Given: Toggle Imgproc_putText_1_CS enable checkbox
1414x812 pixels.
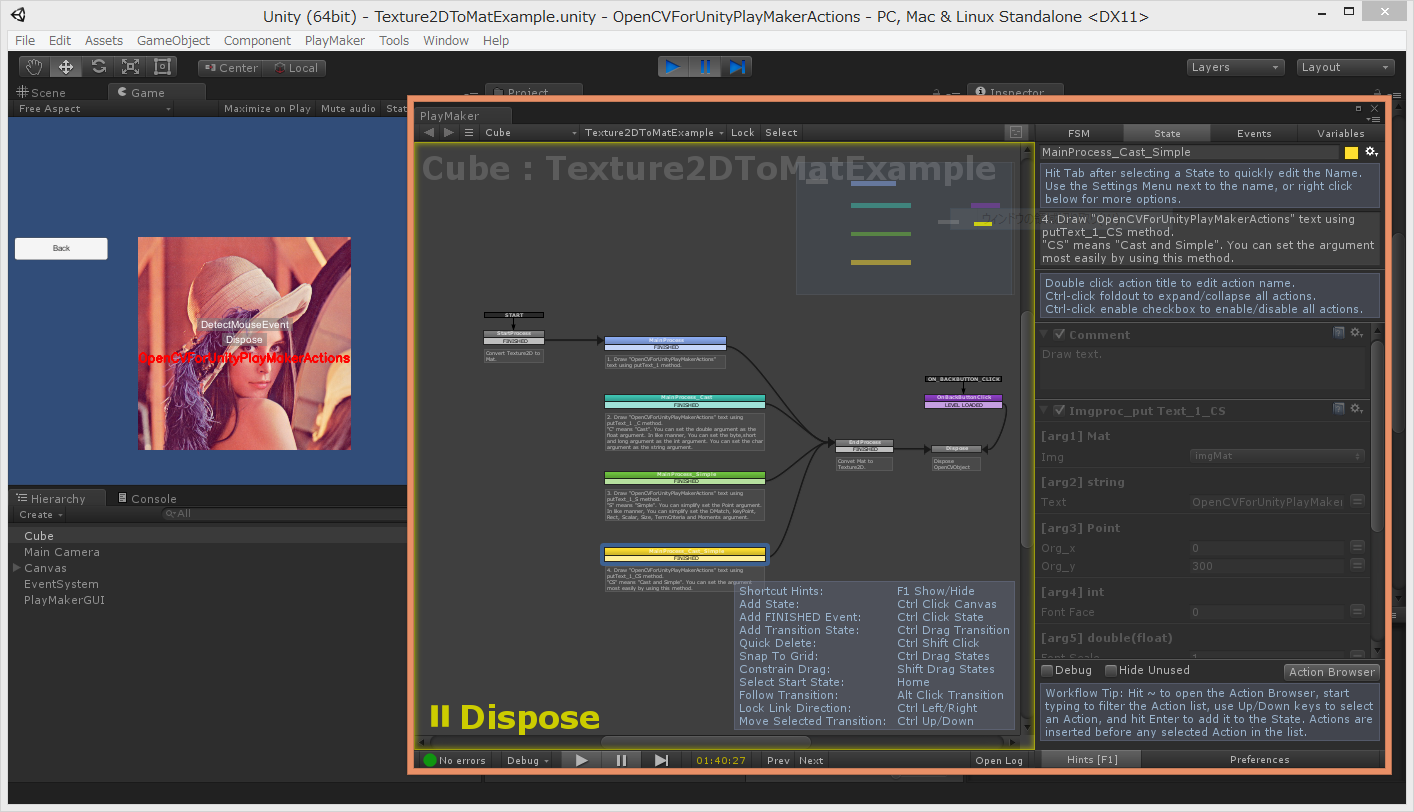Looking at the screenshot, I should coord(1060,410).
